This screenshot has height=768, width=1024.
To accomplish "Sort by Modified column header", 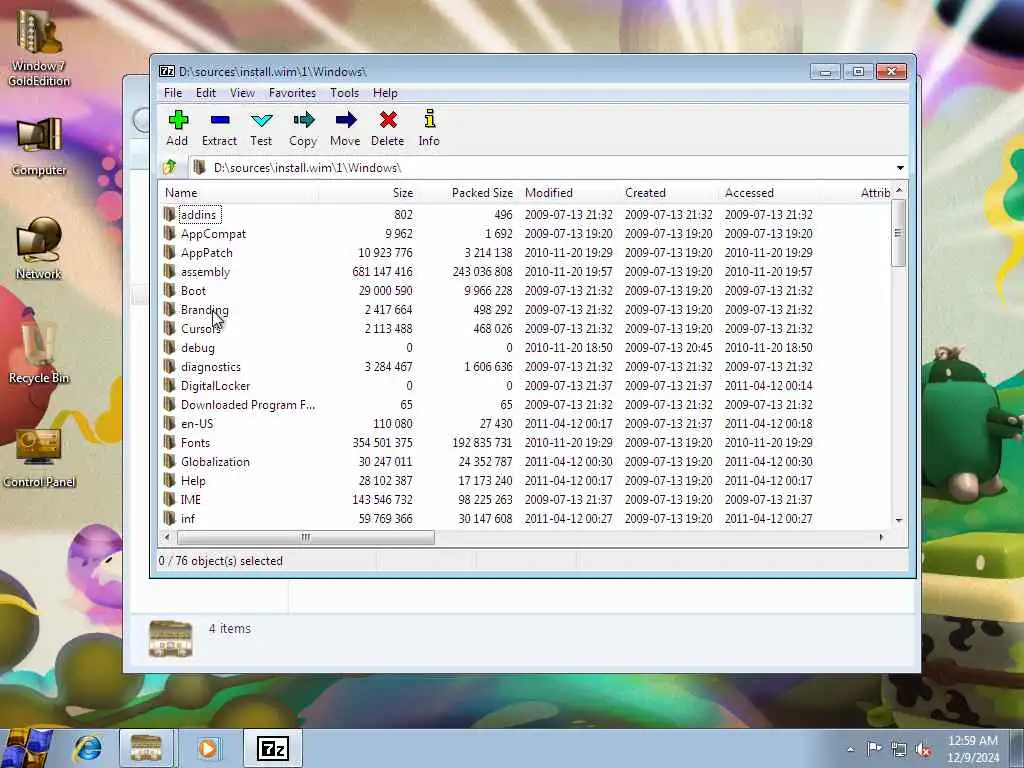I will click(x=568, y=193).
